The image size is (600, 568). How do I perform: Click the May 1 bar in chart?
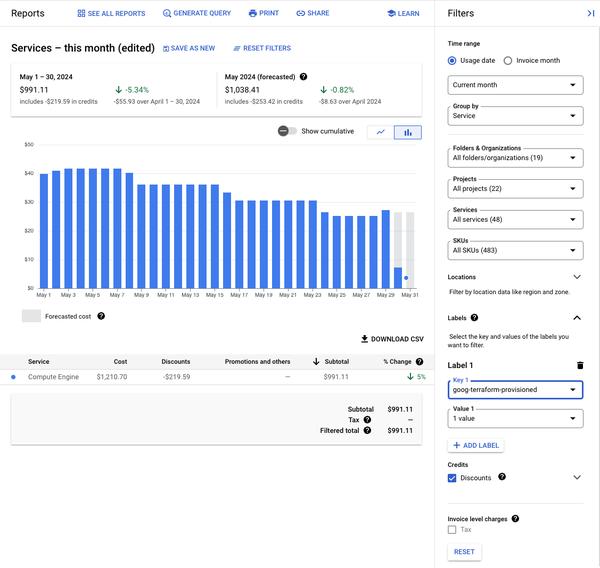pos(44,231)
